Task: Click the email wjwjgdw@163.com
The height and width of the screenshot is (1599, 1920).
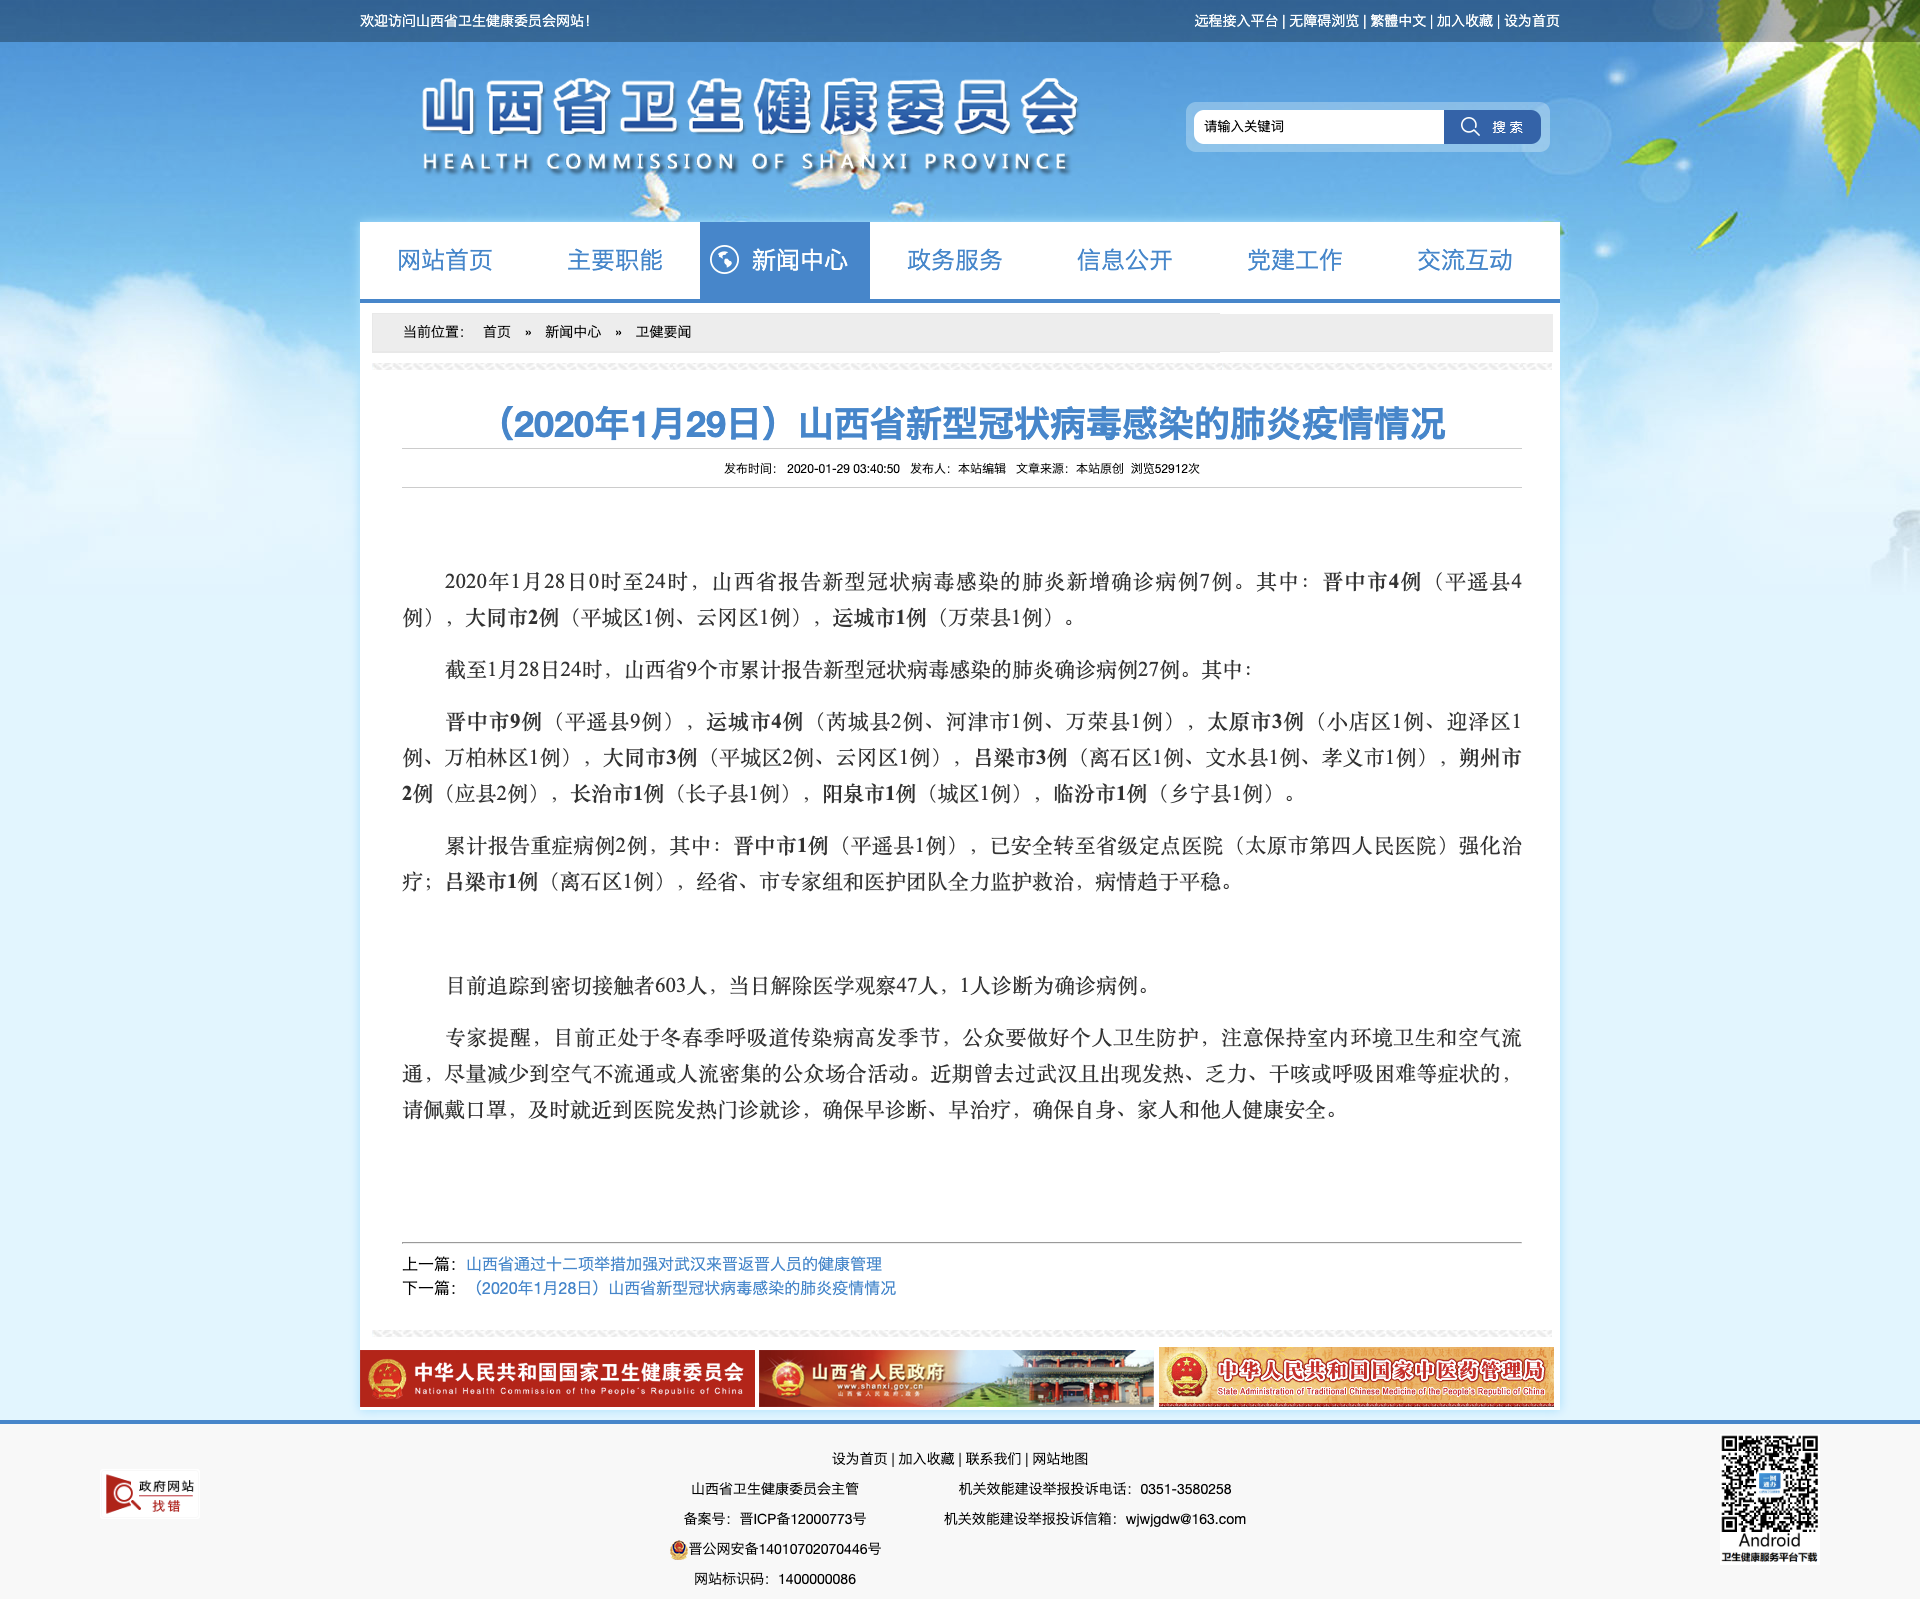Action: pyautogui.click(x=1186, y=1519)
